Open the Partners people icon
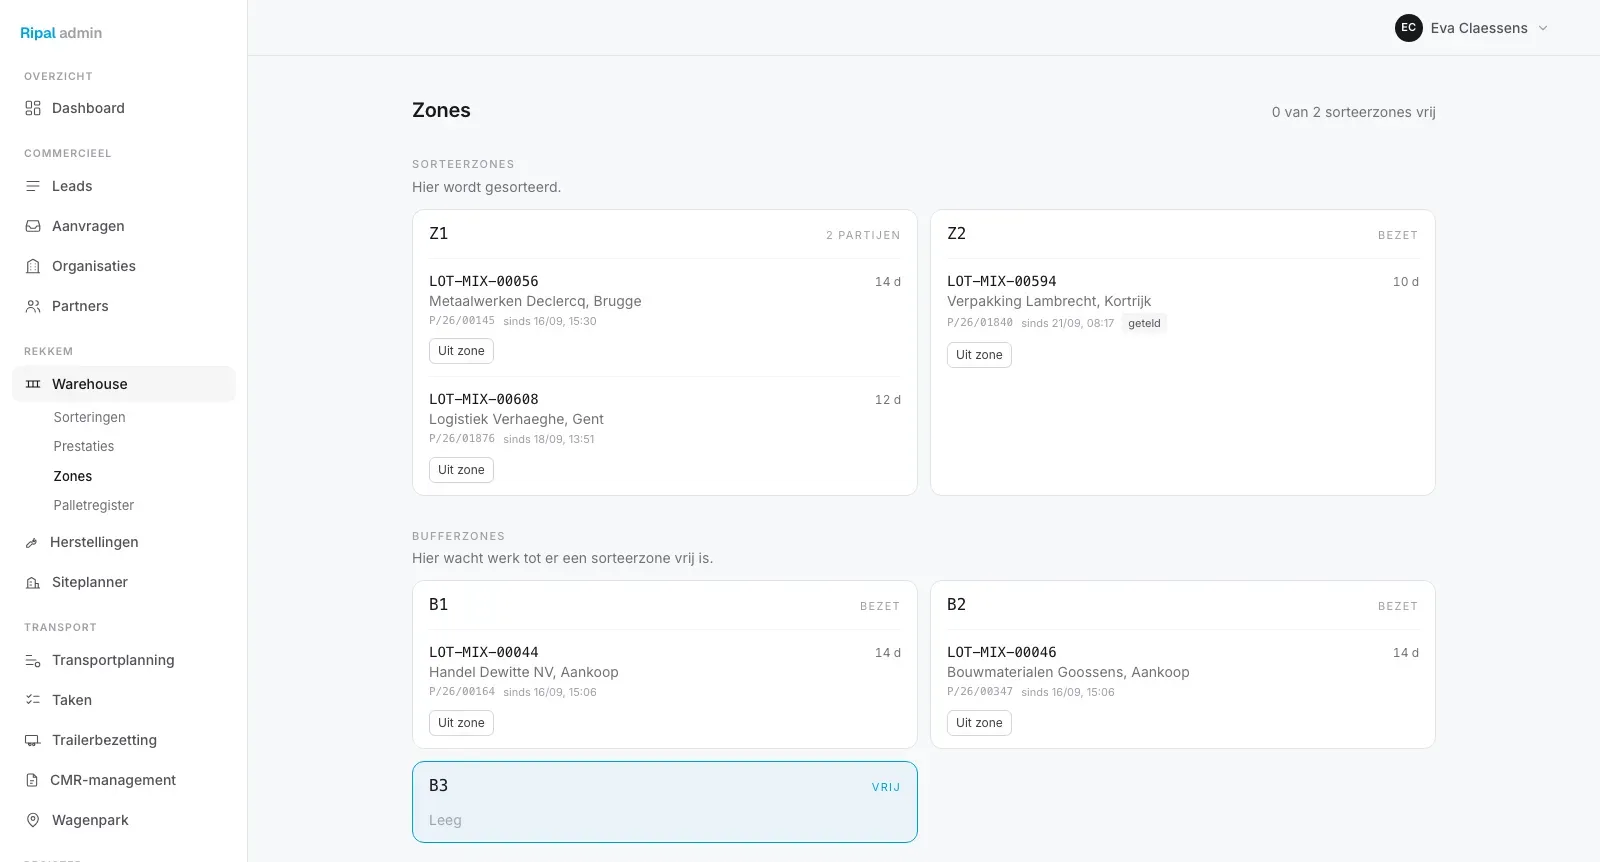The image size is (1600, 862). pos(33,306)
